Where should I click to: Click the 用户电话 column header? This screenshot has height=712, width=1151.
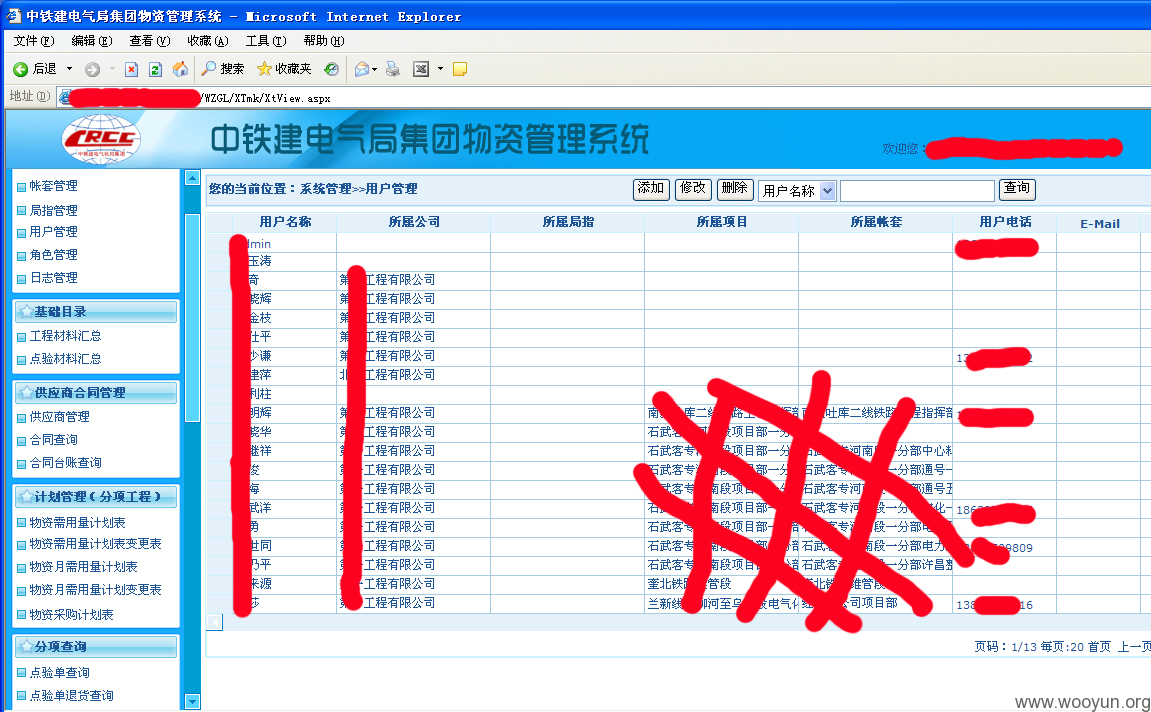[x=1005, y=222]
